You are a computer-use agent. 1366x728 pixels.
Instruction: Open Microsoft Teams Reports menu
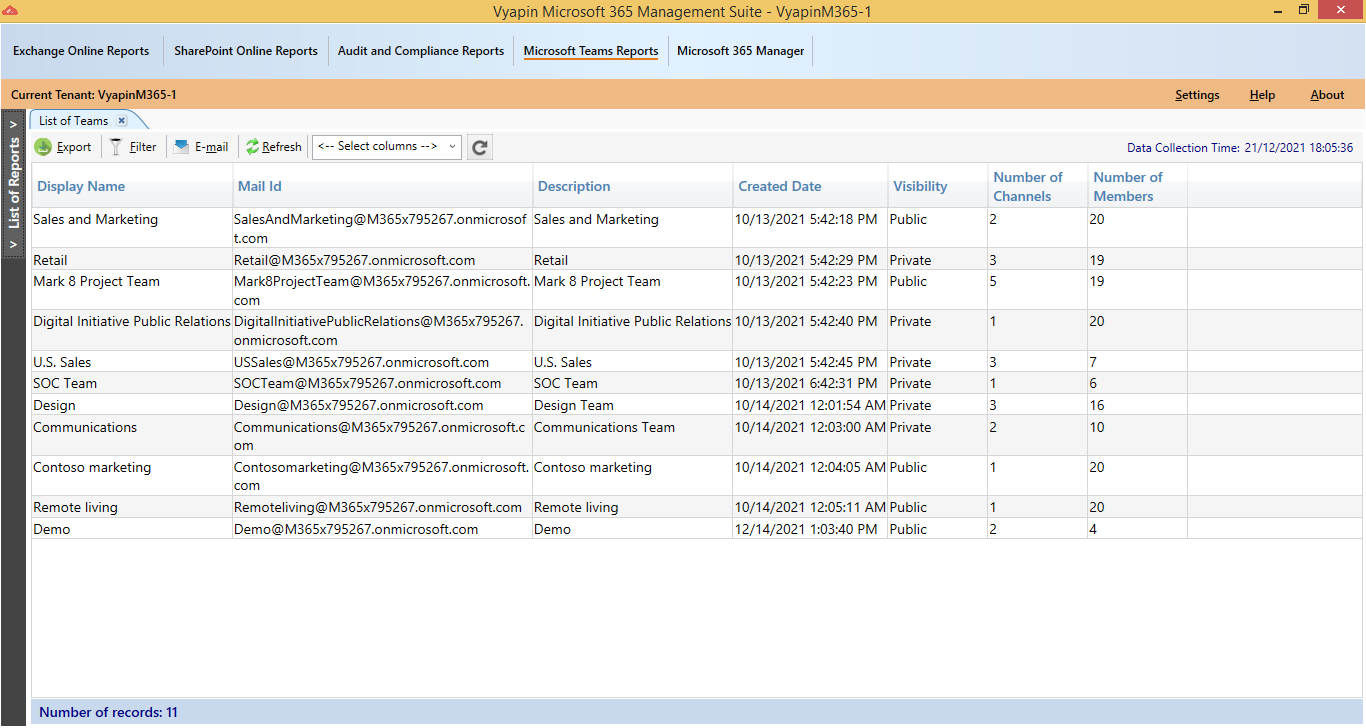click(591, 51)
